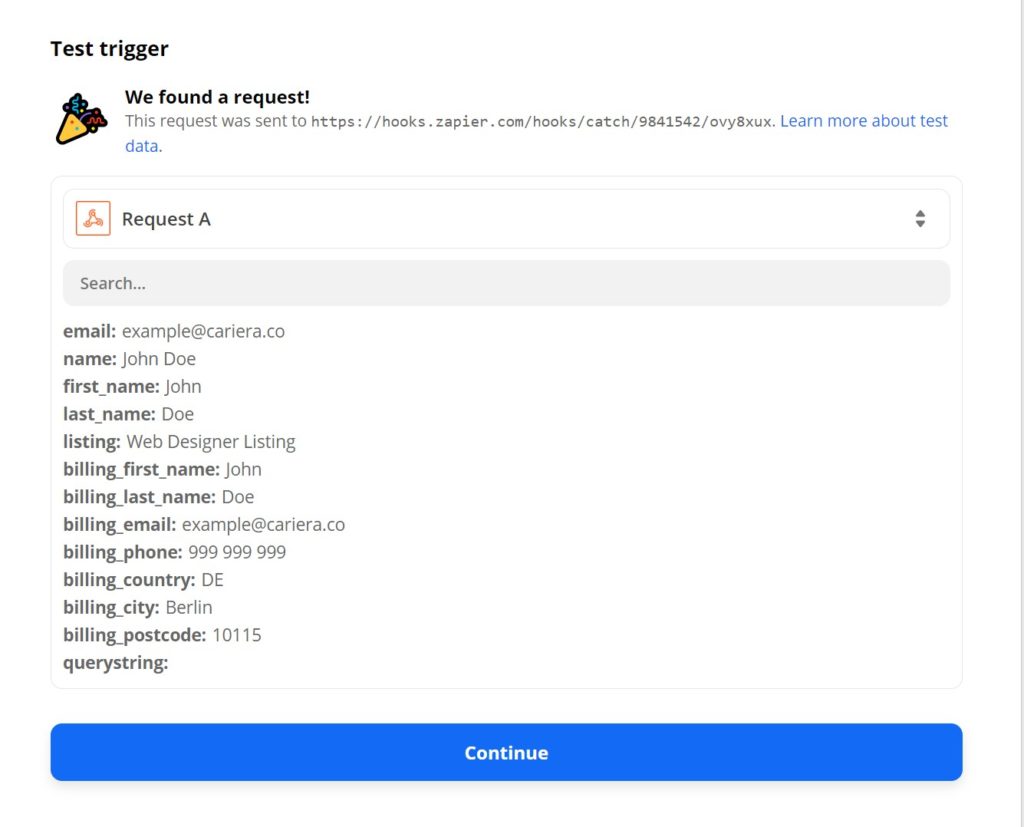Click the Search... field

[x=506, y=283]
